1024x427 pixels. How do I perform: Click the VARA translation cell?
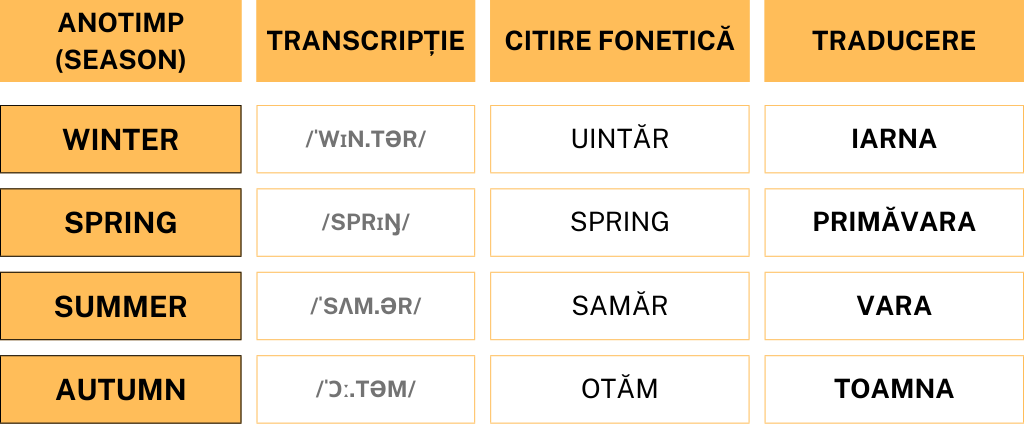tap(893, 306)
